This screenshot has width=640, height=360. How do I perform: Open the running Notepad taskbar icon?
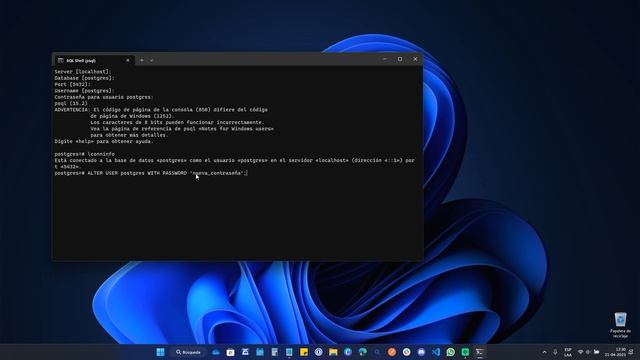coord(289,352)
